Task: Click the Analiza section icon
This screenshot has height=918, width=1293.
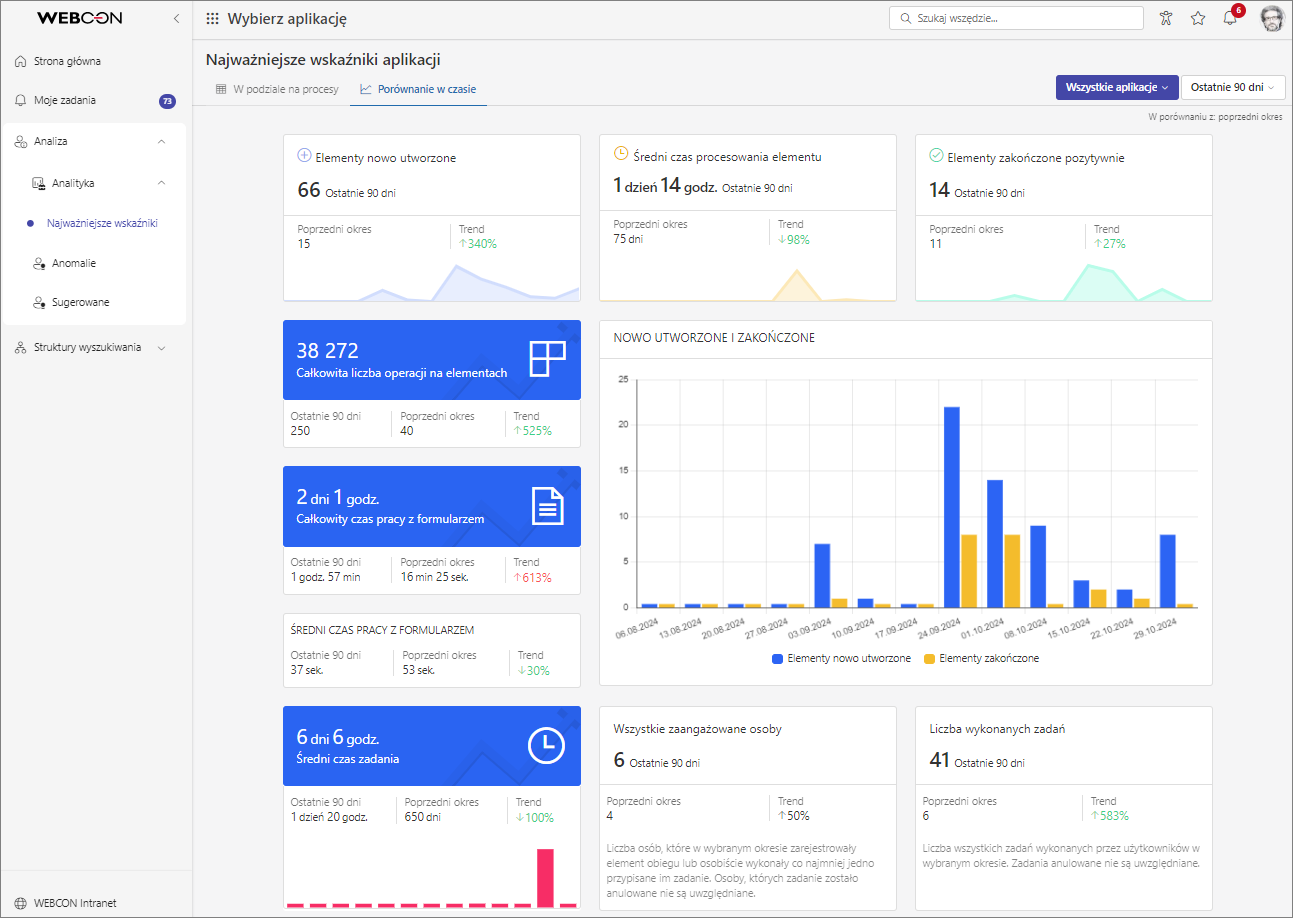Action: click(x=21, y=142)
